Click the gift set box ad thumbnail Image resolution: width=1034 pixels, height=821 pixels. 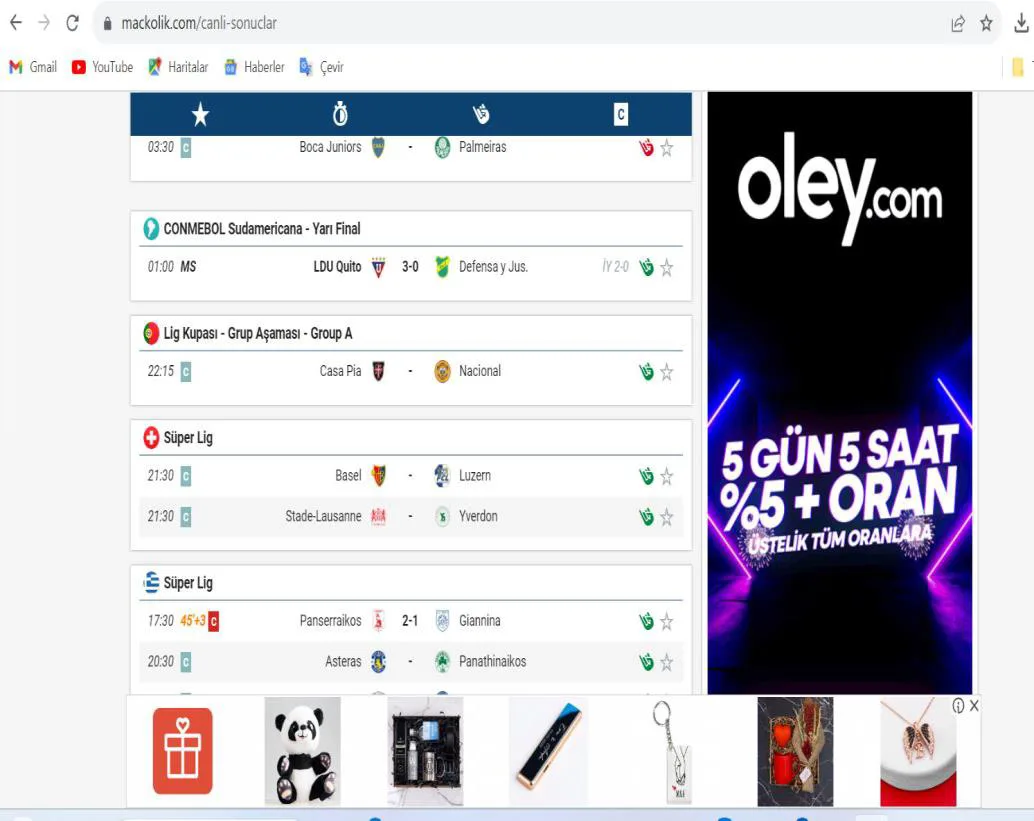click(x=425, y=751)
